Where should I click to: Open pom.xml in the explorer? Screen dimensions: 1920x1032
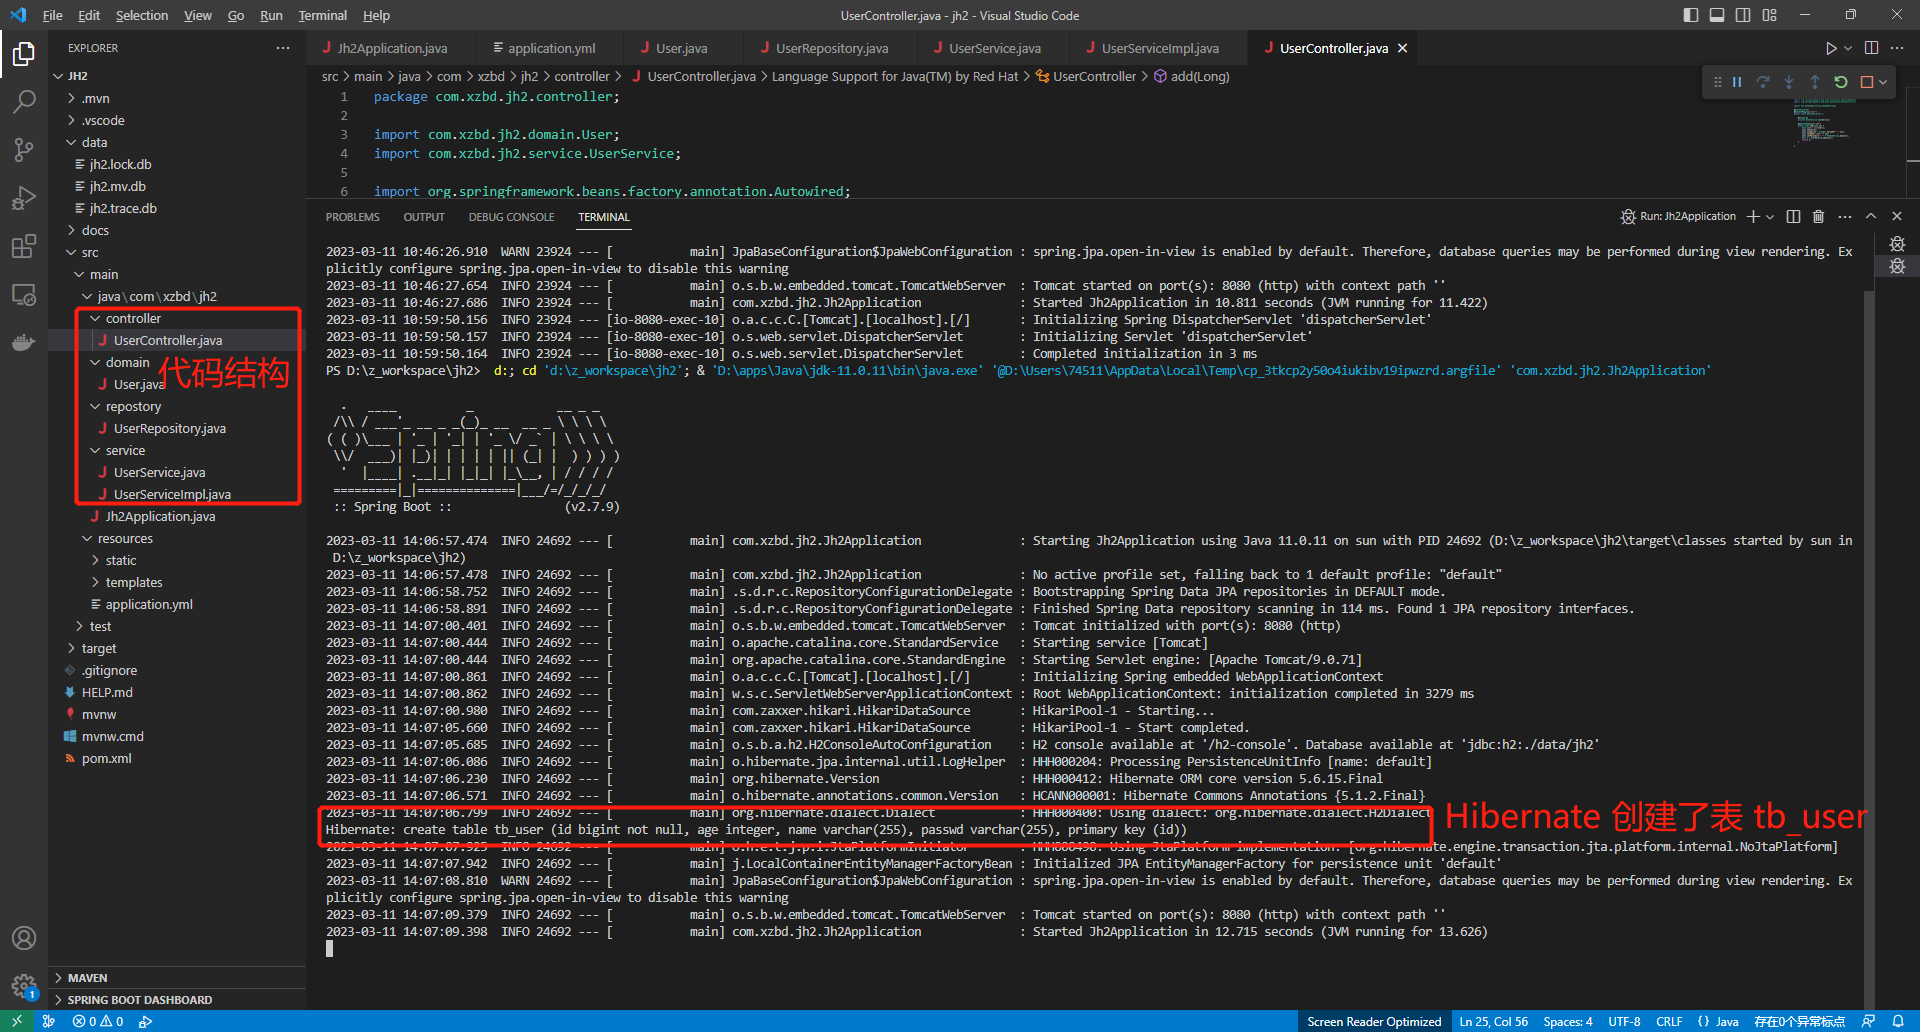pyautogui.click(x=177, y=758)
